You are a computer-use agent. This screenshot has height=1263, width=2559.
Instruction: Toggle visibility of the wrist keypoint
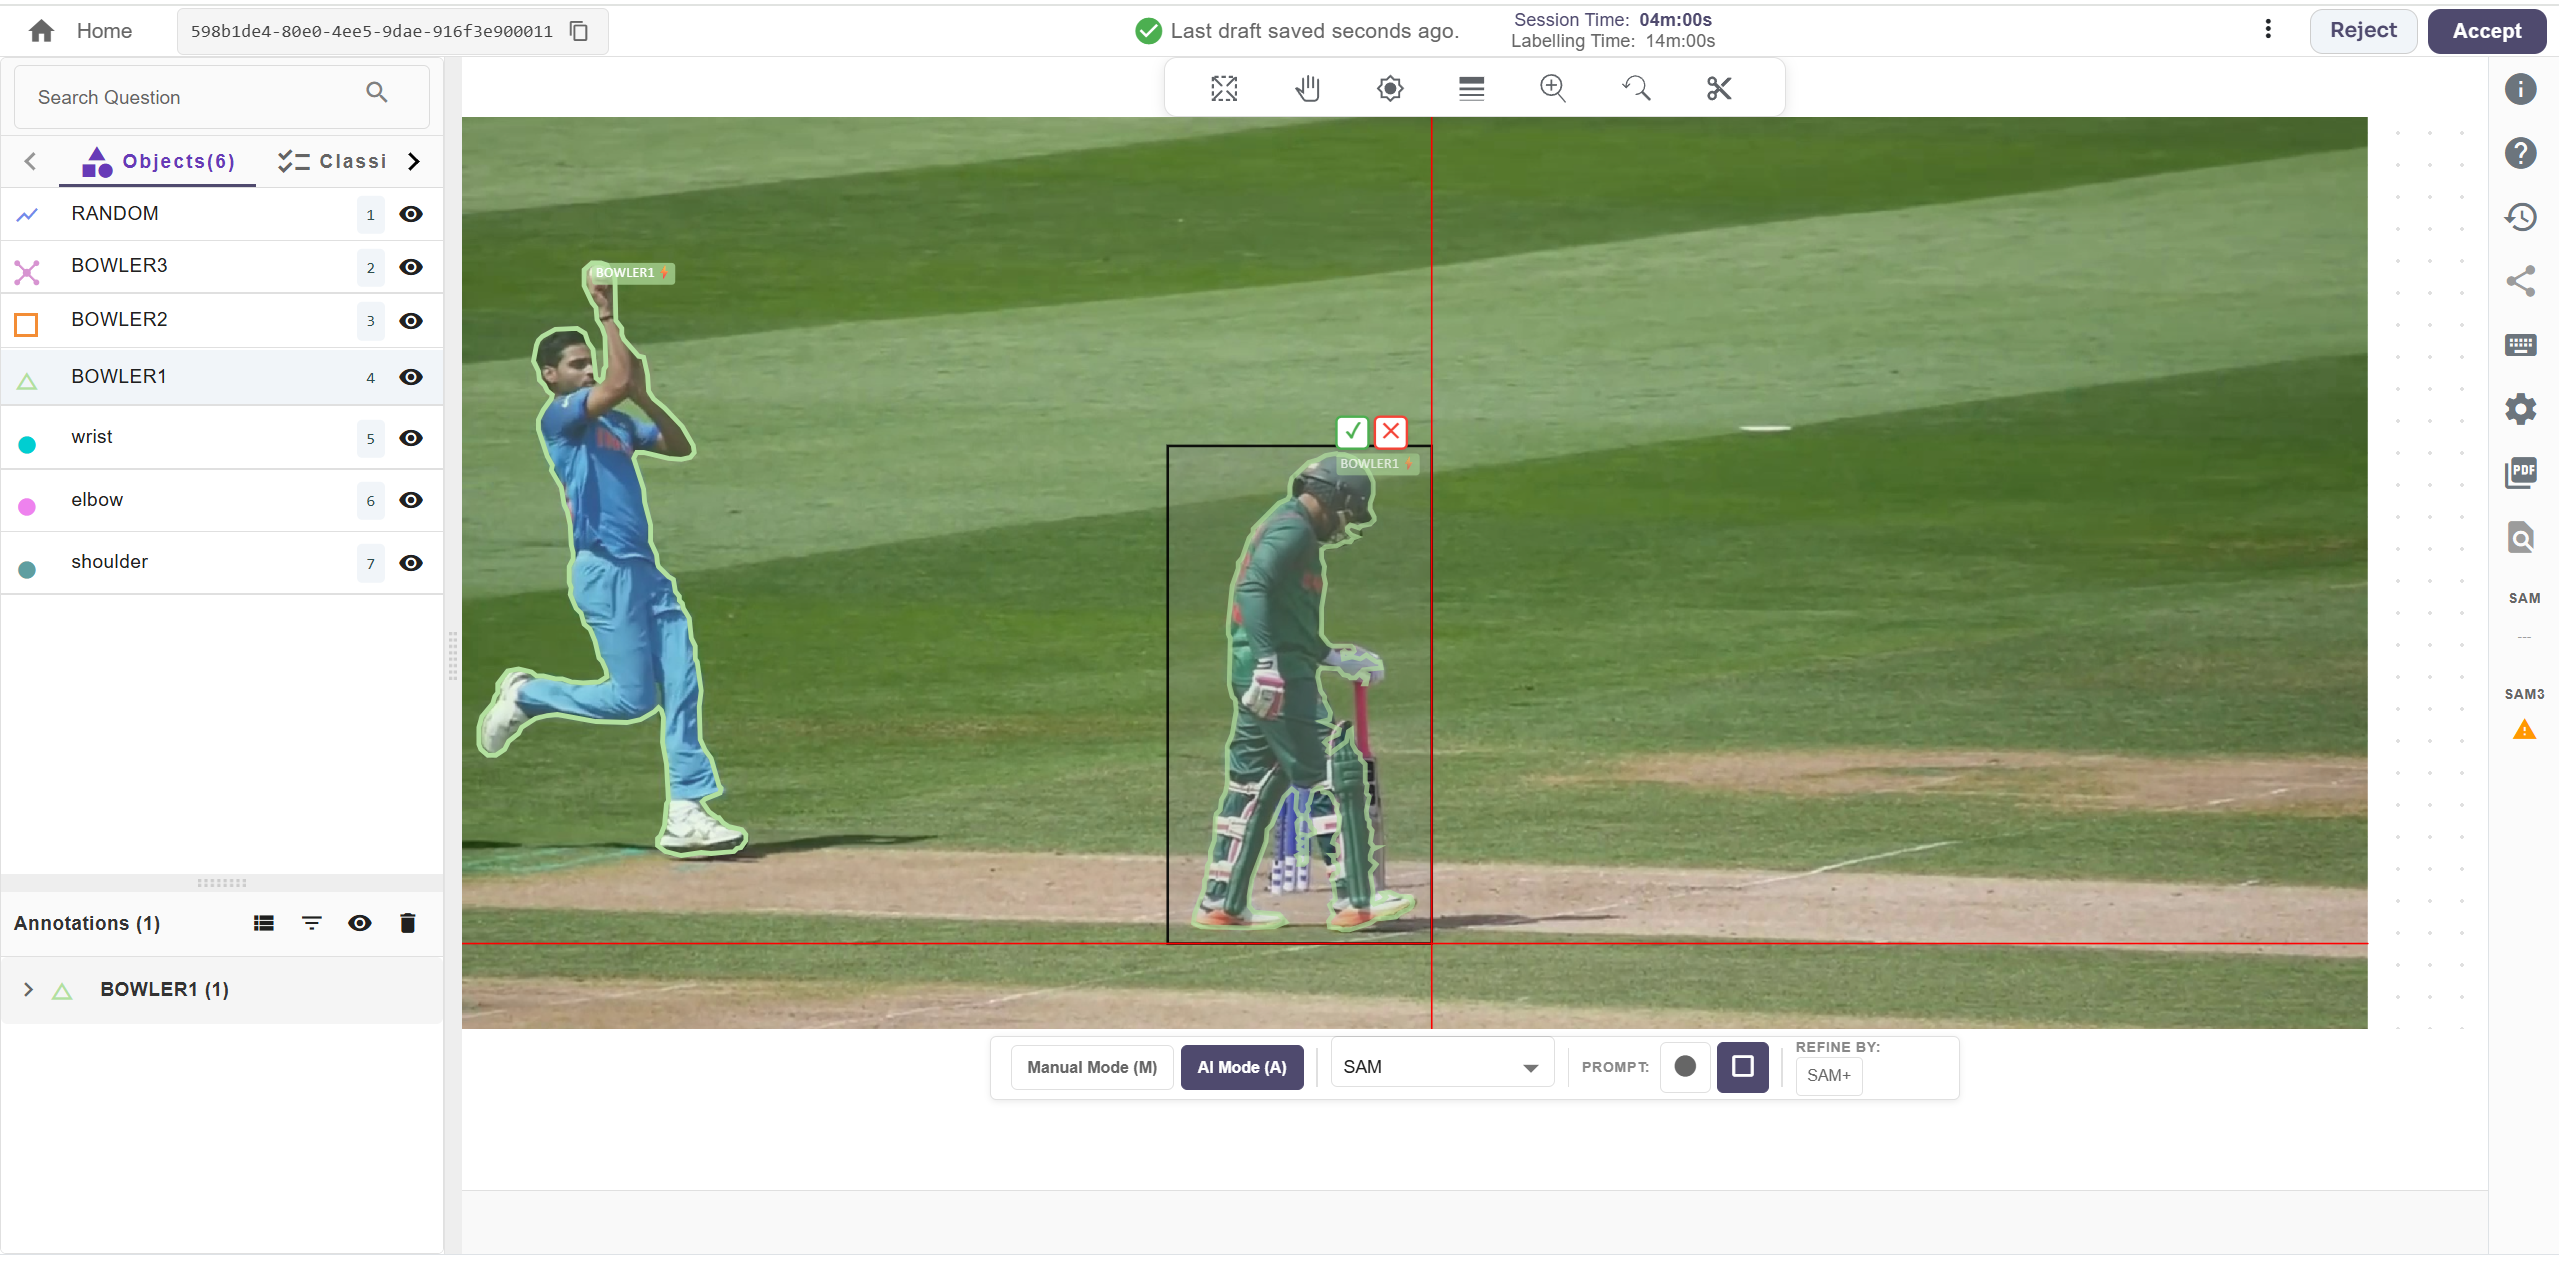411,438
